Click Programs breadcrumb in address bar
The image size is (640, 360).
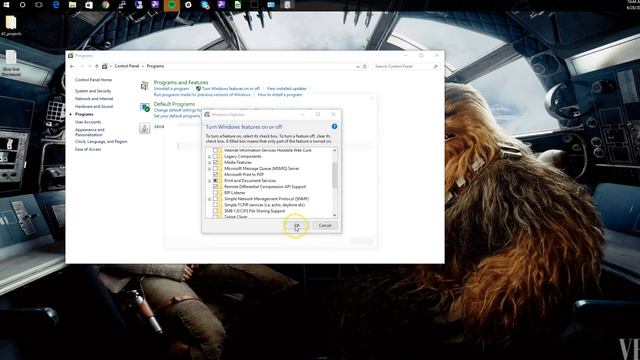155,66
